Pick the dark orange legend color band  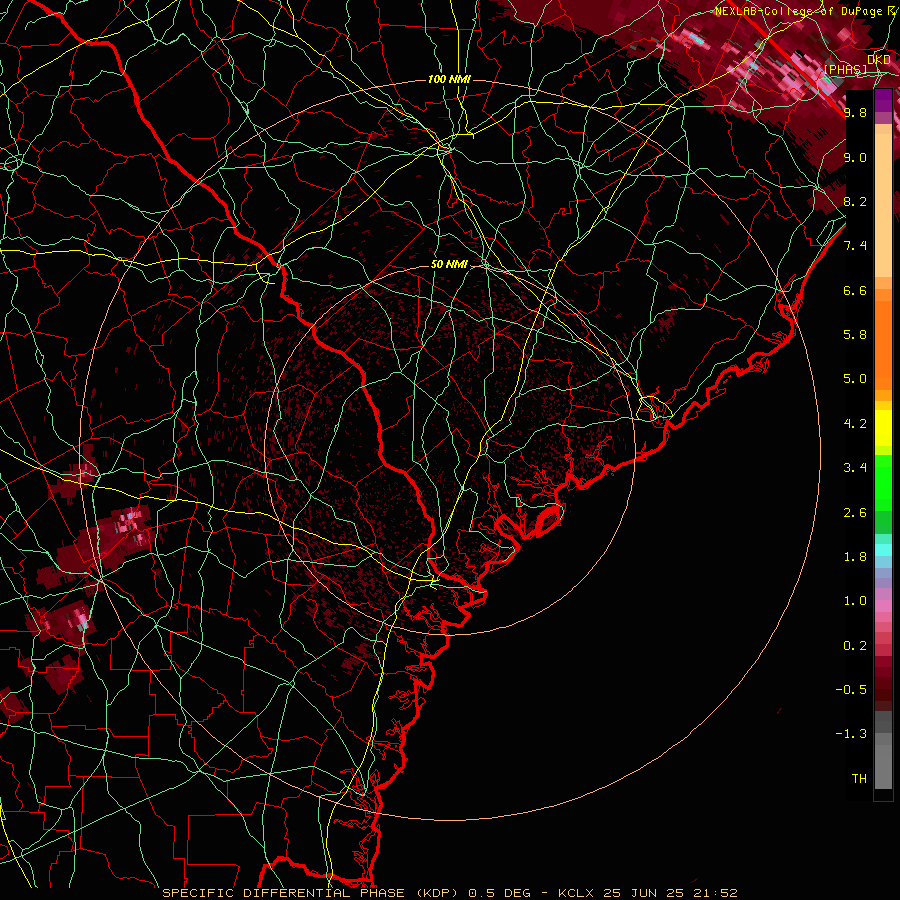[x=883, y=345]
